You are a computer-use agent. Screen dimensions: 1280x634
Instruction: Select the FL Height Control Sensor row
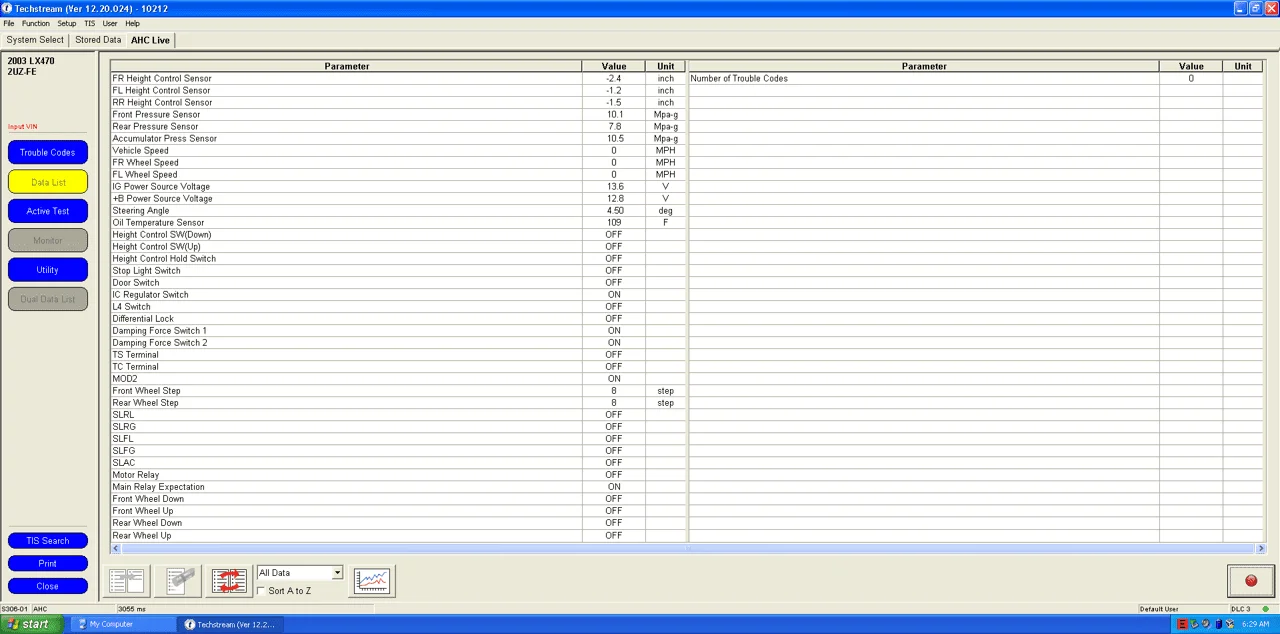398,90
